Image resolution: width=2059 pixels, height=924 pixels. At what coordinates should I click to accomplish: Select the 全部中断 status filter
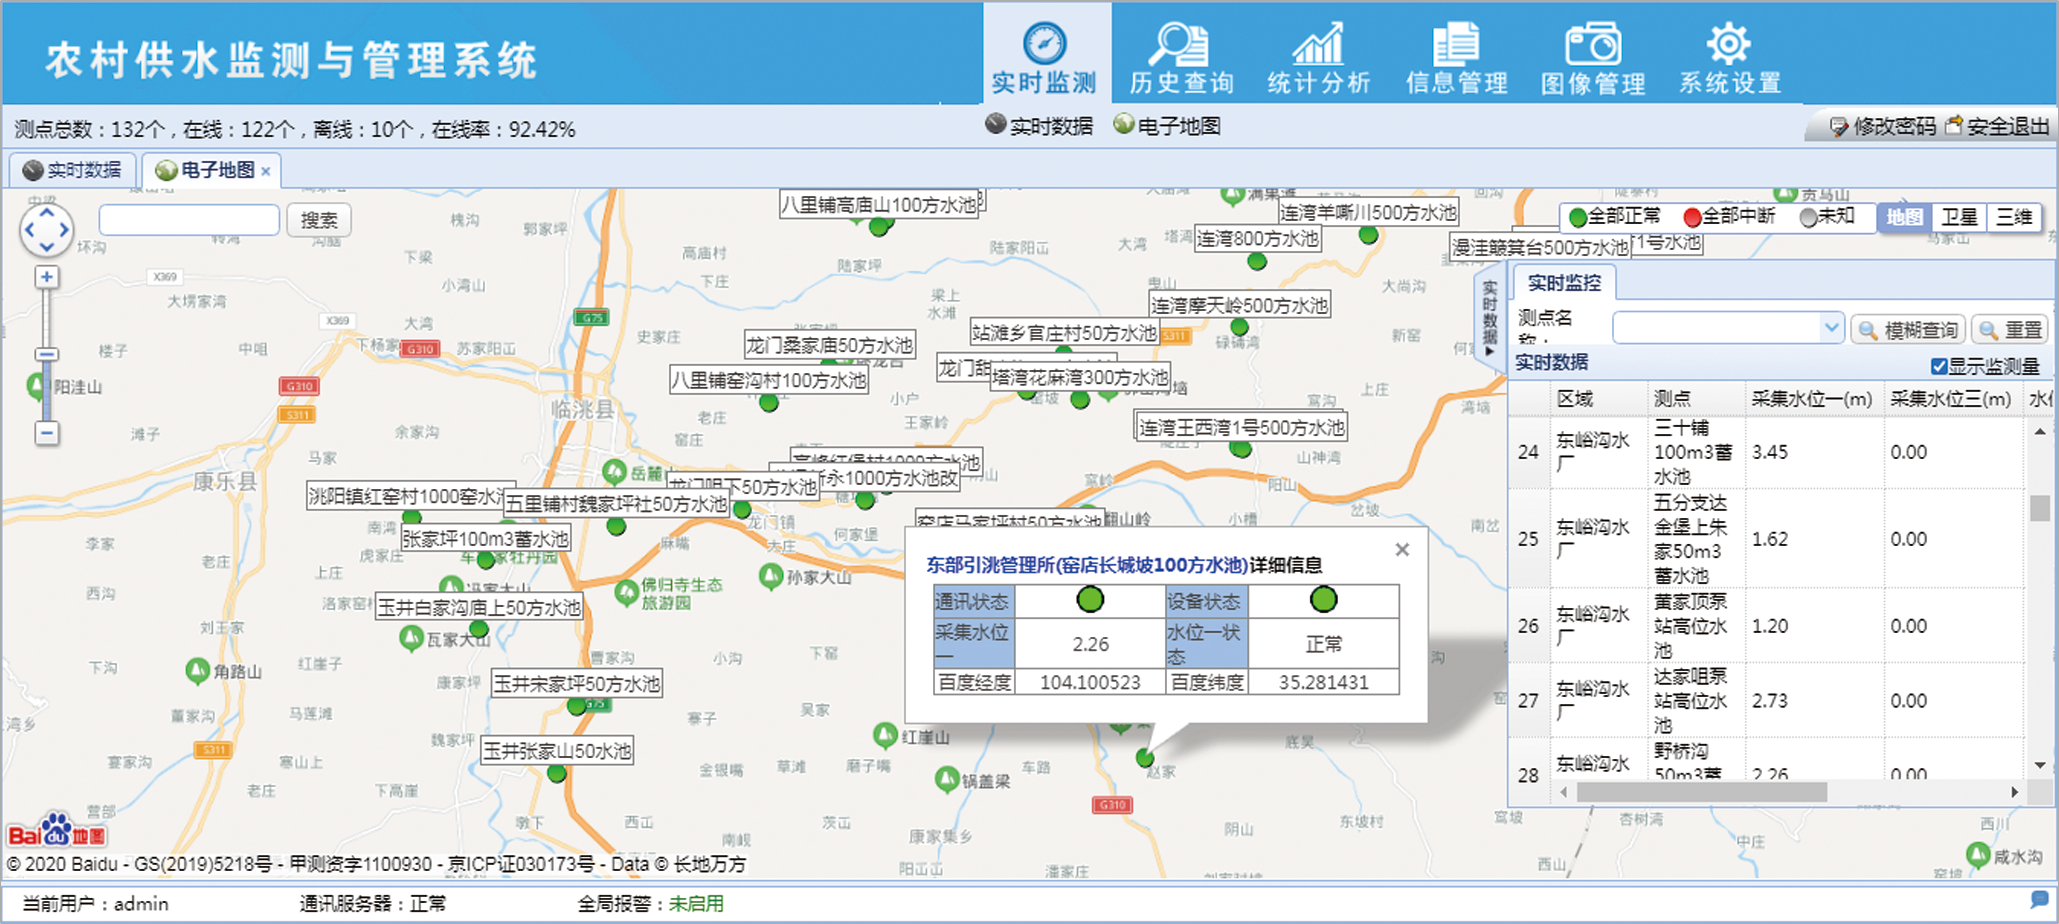pos(1728,217)
